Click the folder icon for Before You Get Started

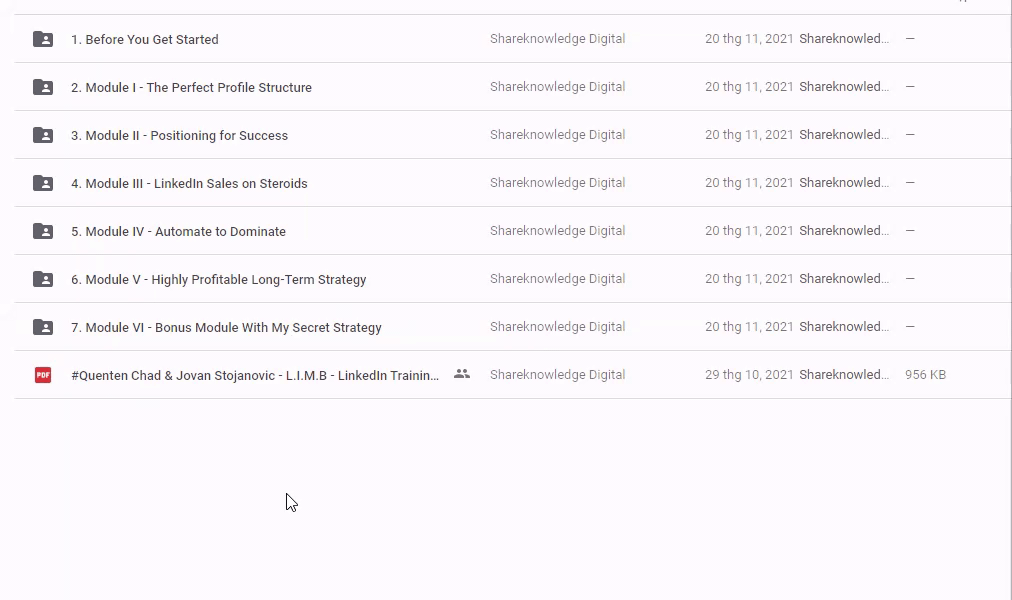tap(43, 39)
